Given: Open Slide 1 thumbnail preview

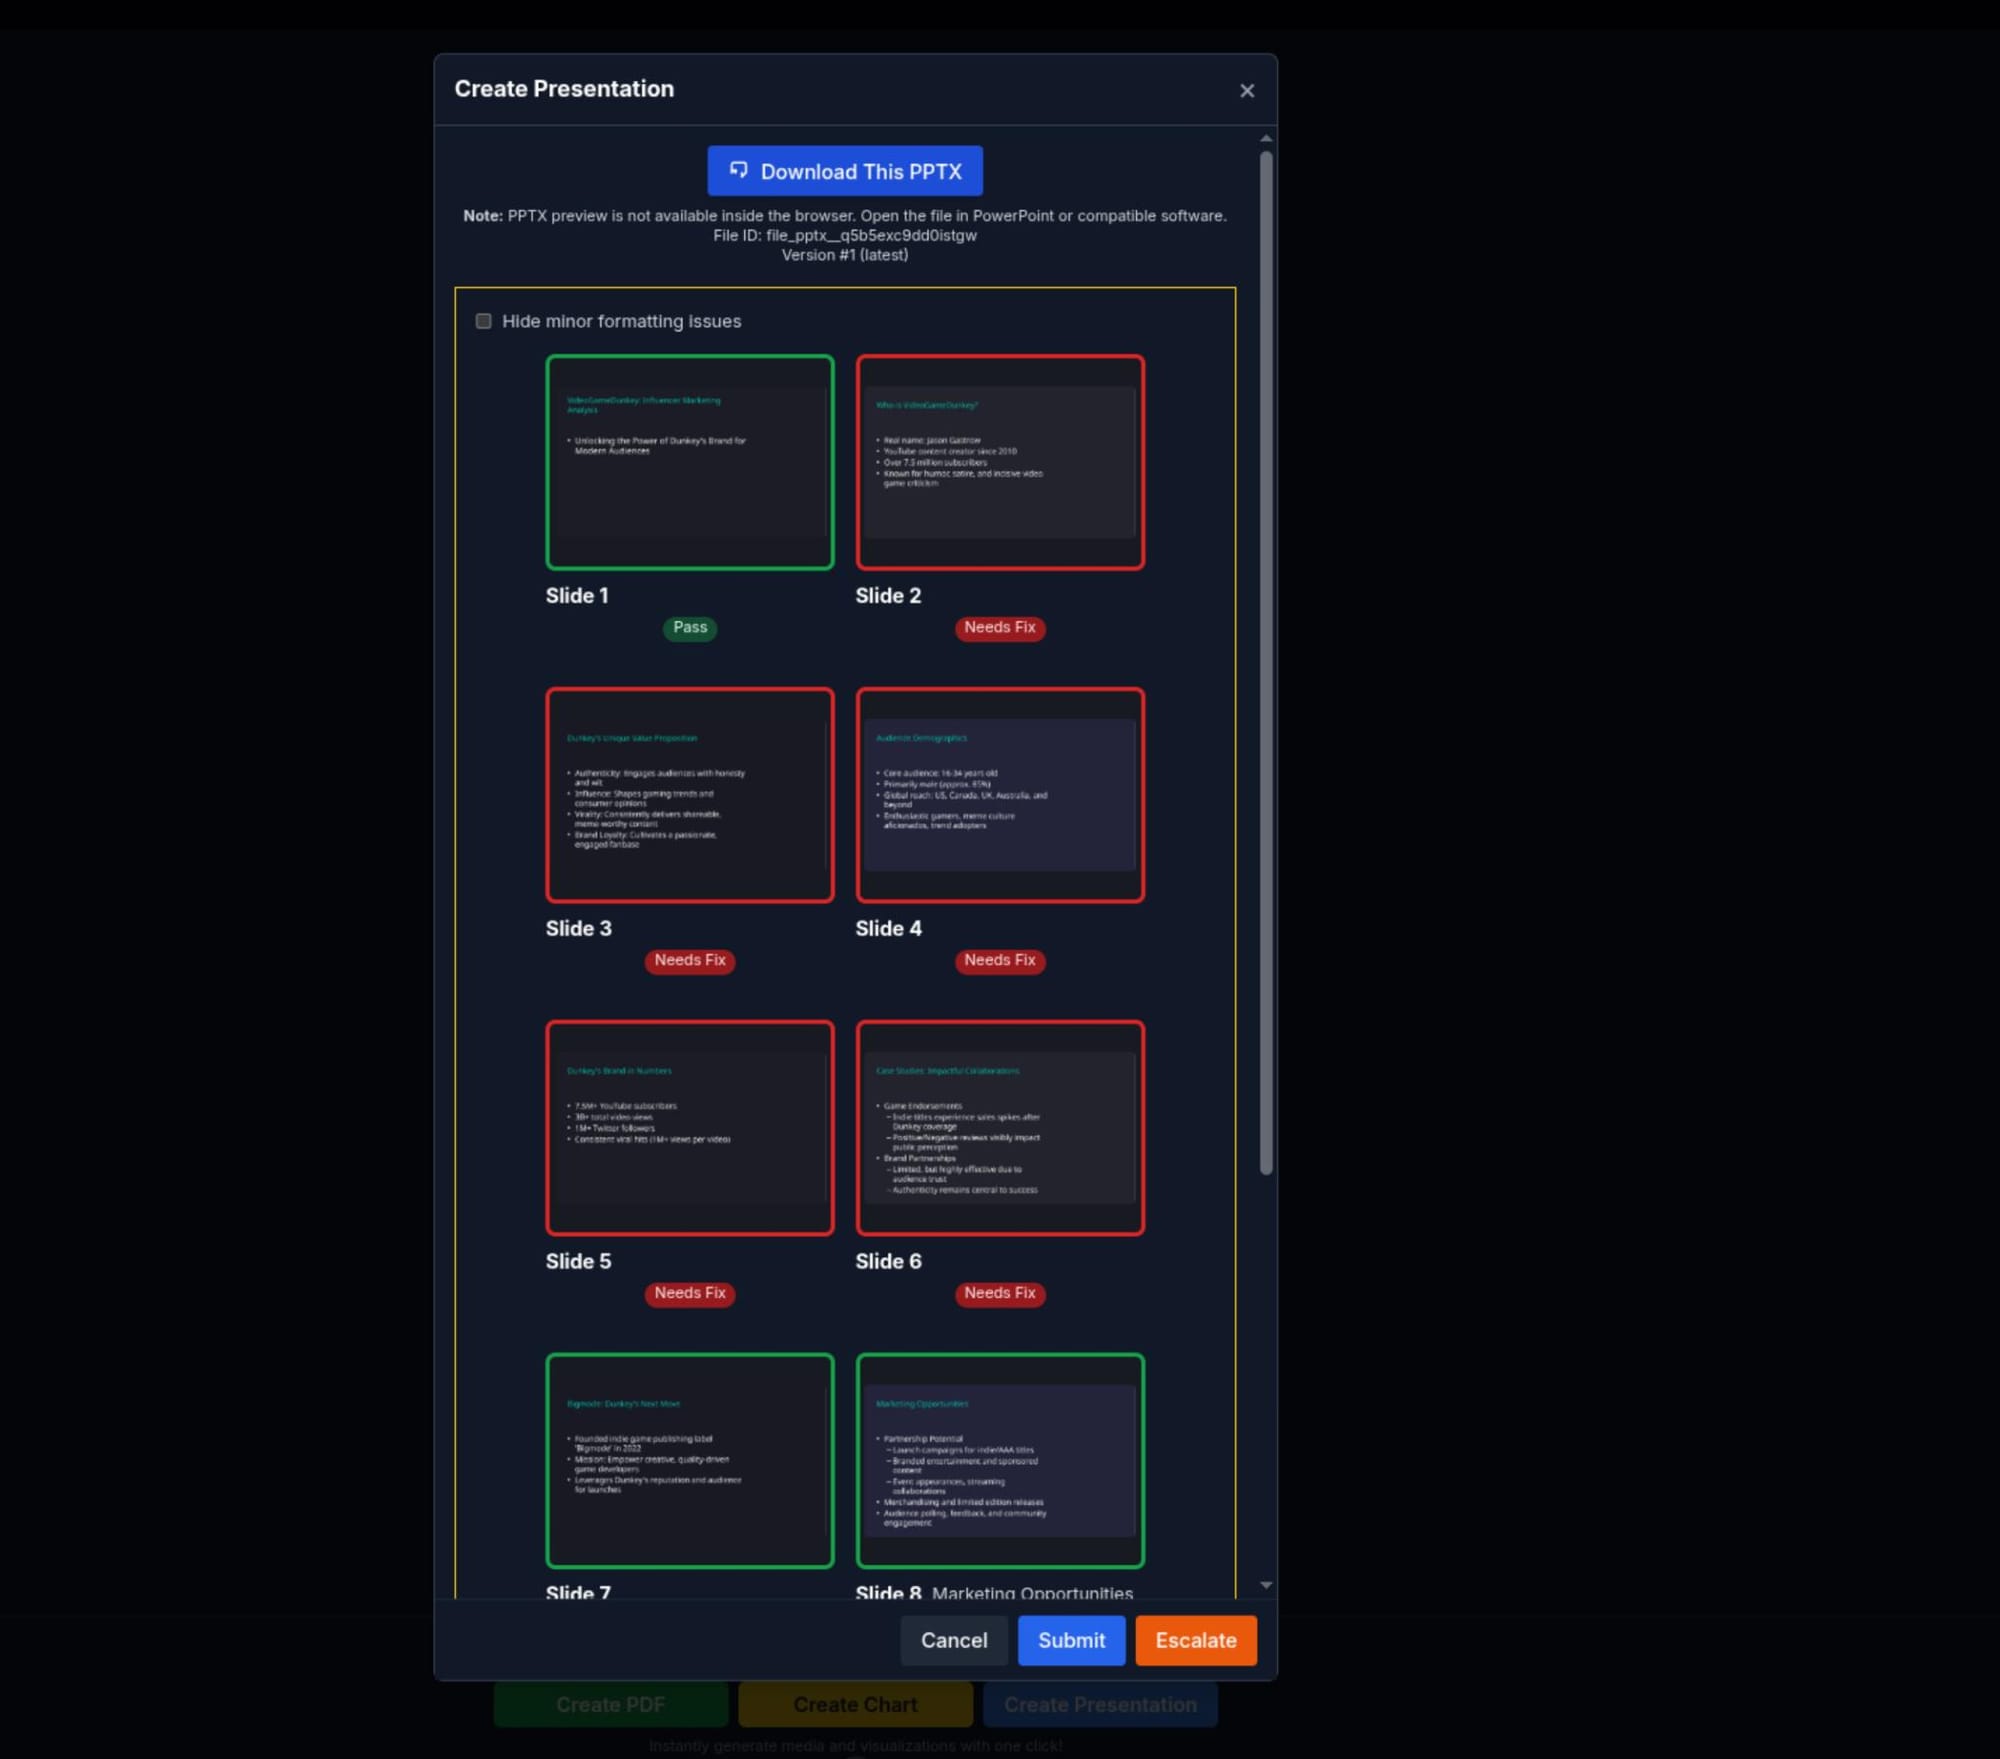Looking at the screenshot, I should (689, 462).
